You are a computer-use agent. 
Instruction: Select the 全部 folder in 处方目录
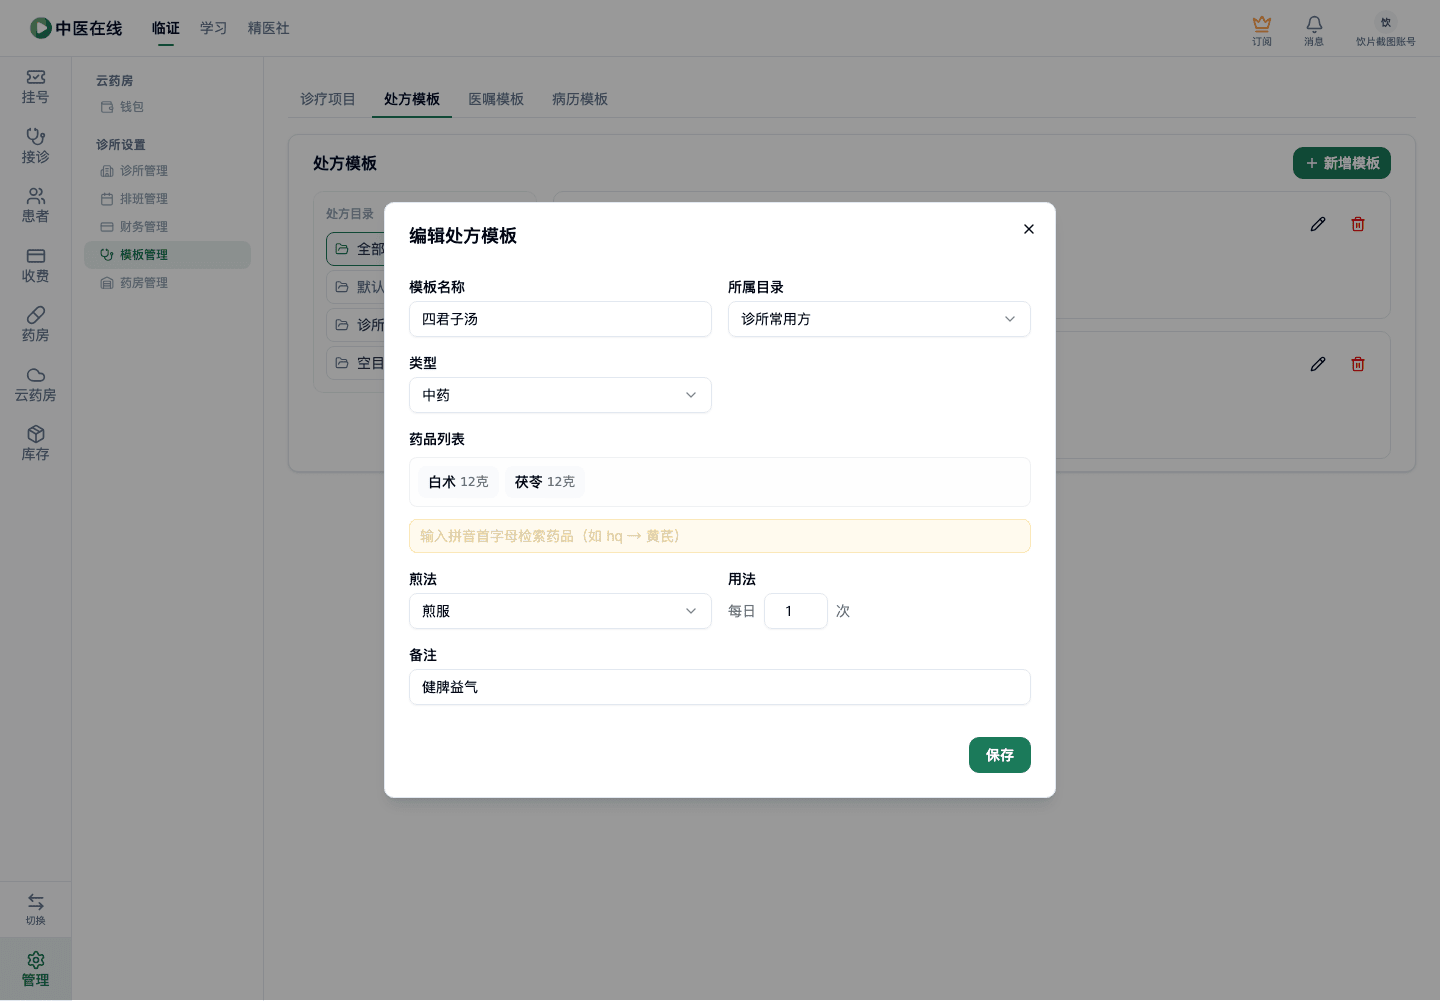tap(356, 249)
